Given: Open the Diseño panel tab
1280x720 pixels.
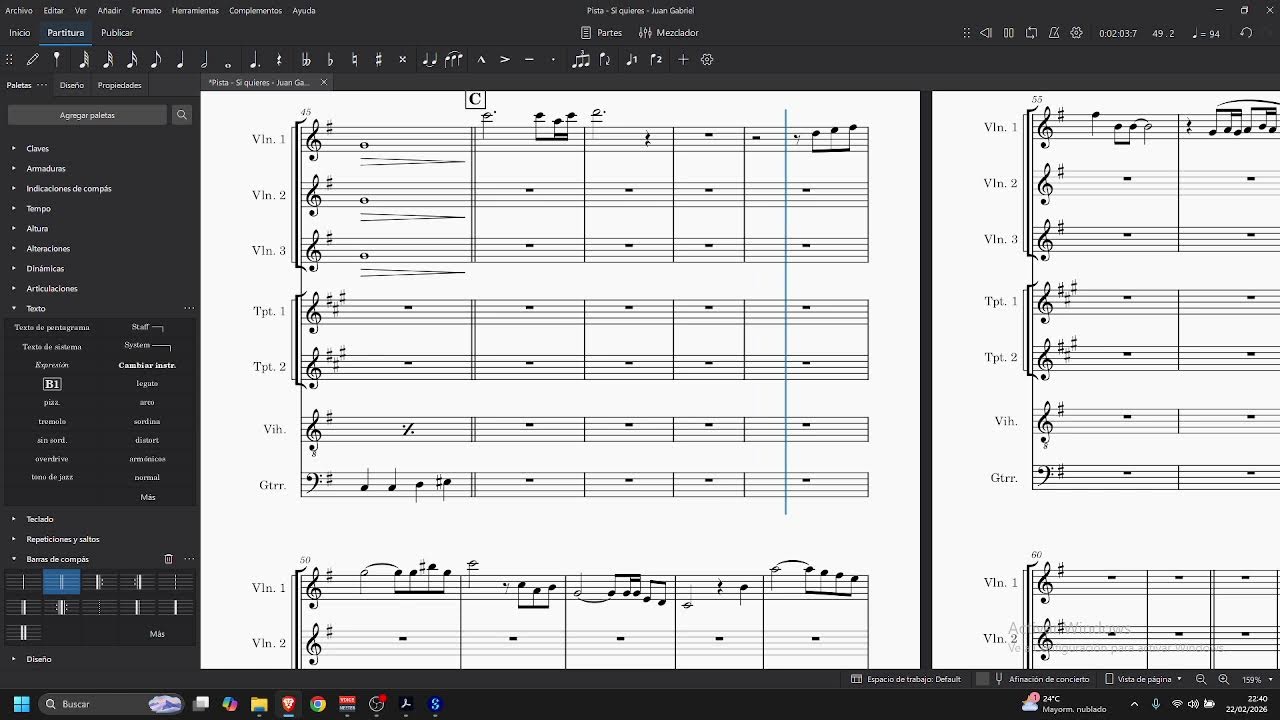Looking at the screenshot, I should click(72, 85).
